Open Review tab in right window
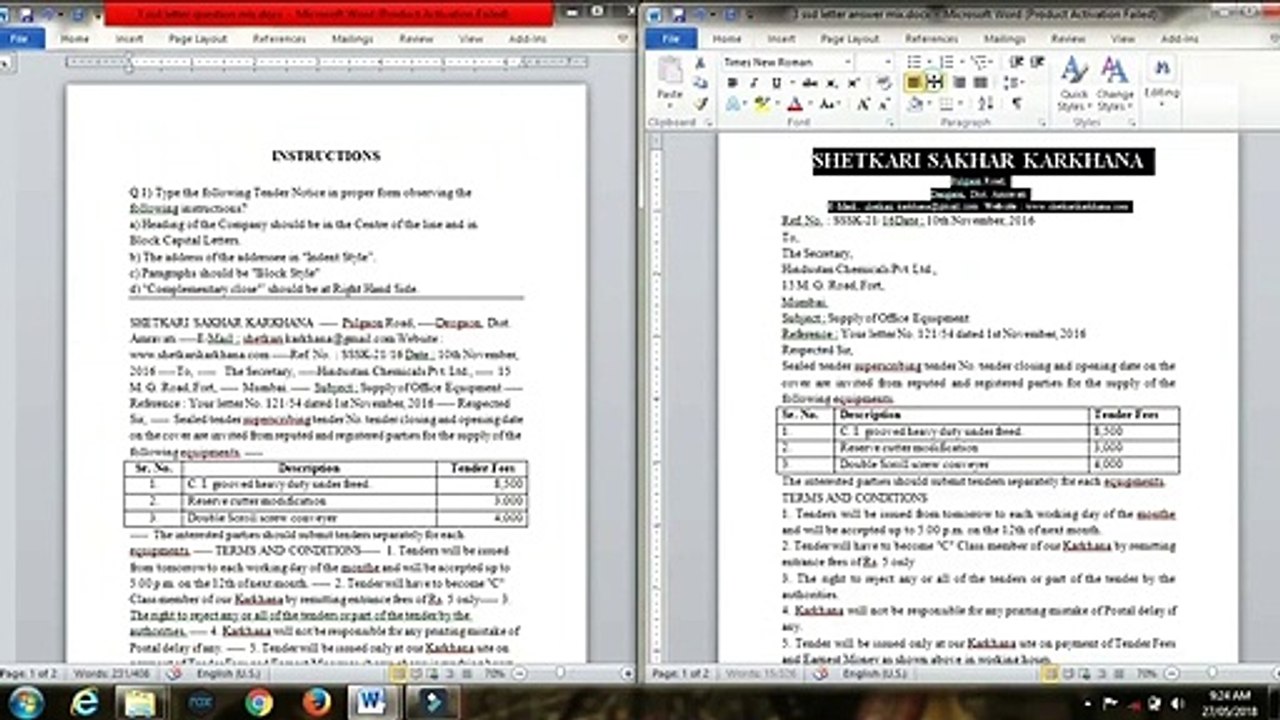The height and width of the screenshot is (720, 1280). (1067, 38)
